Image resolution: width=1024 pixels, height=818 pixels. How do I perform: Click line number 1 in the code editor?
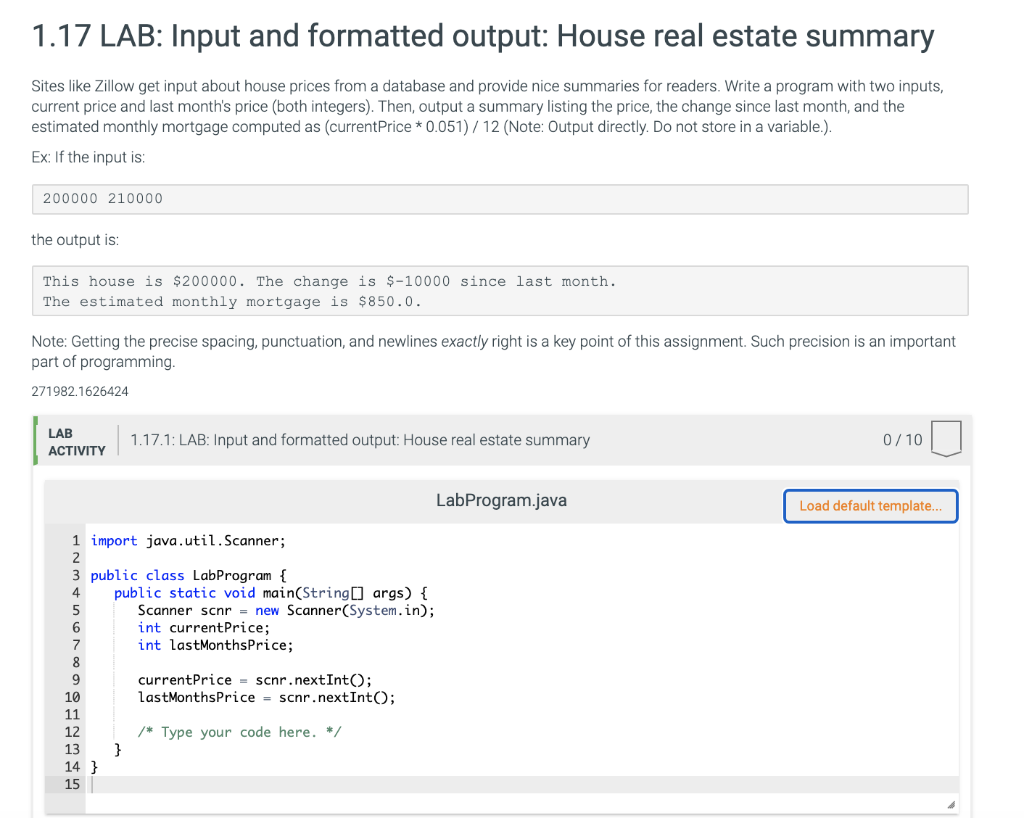point(76,540)
